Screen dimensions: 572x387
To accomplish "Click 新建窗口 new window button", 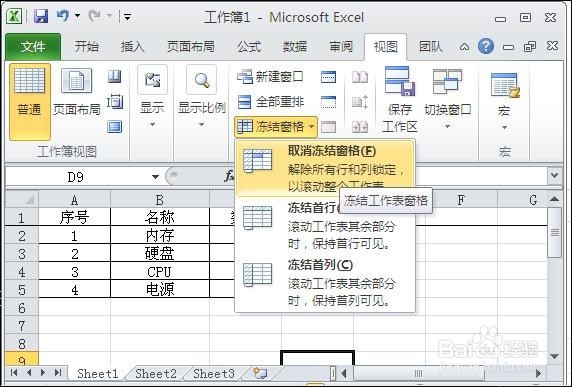I will (x=270, y=77).
